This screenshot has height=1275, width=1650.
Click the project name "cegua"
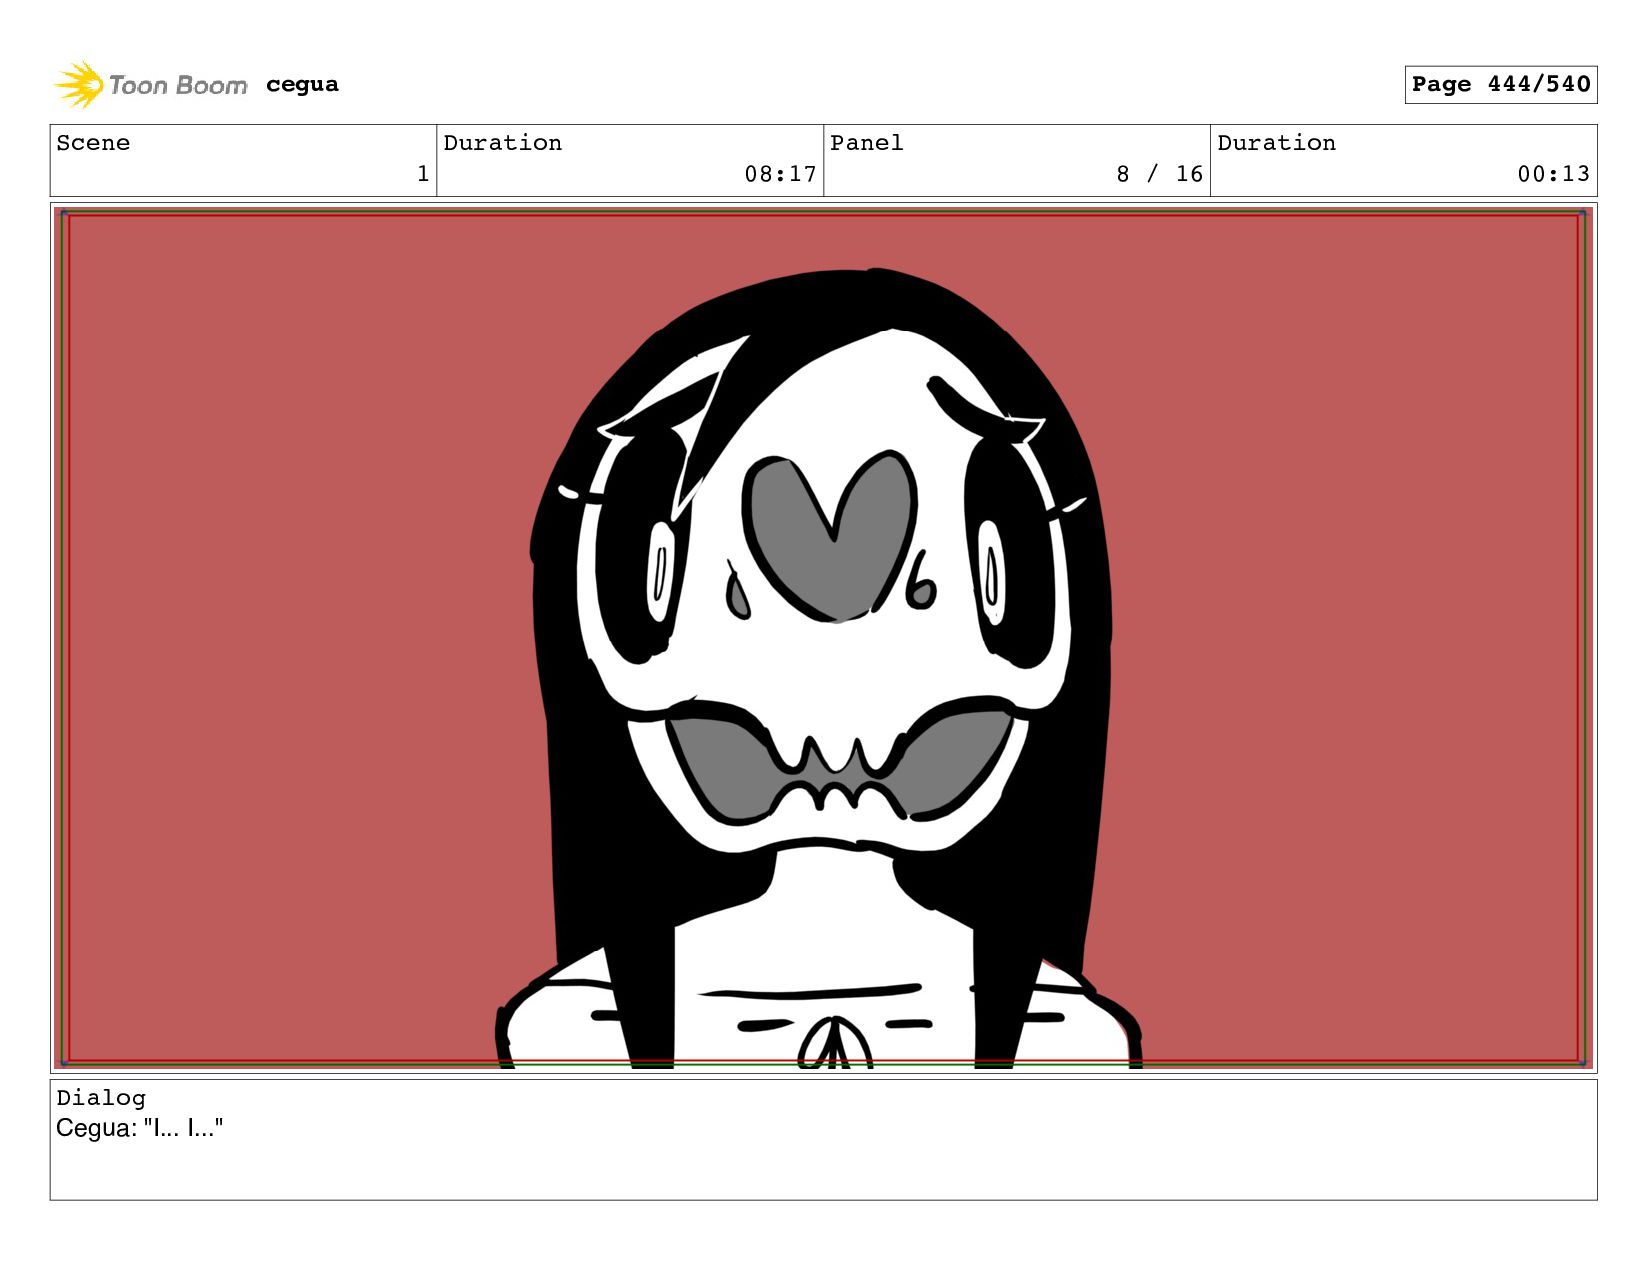coord(302,85)
